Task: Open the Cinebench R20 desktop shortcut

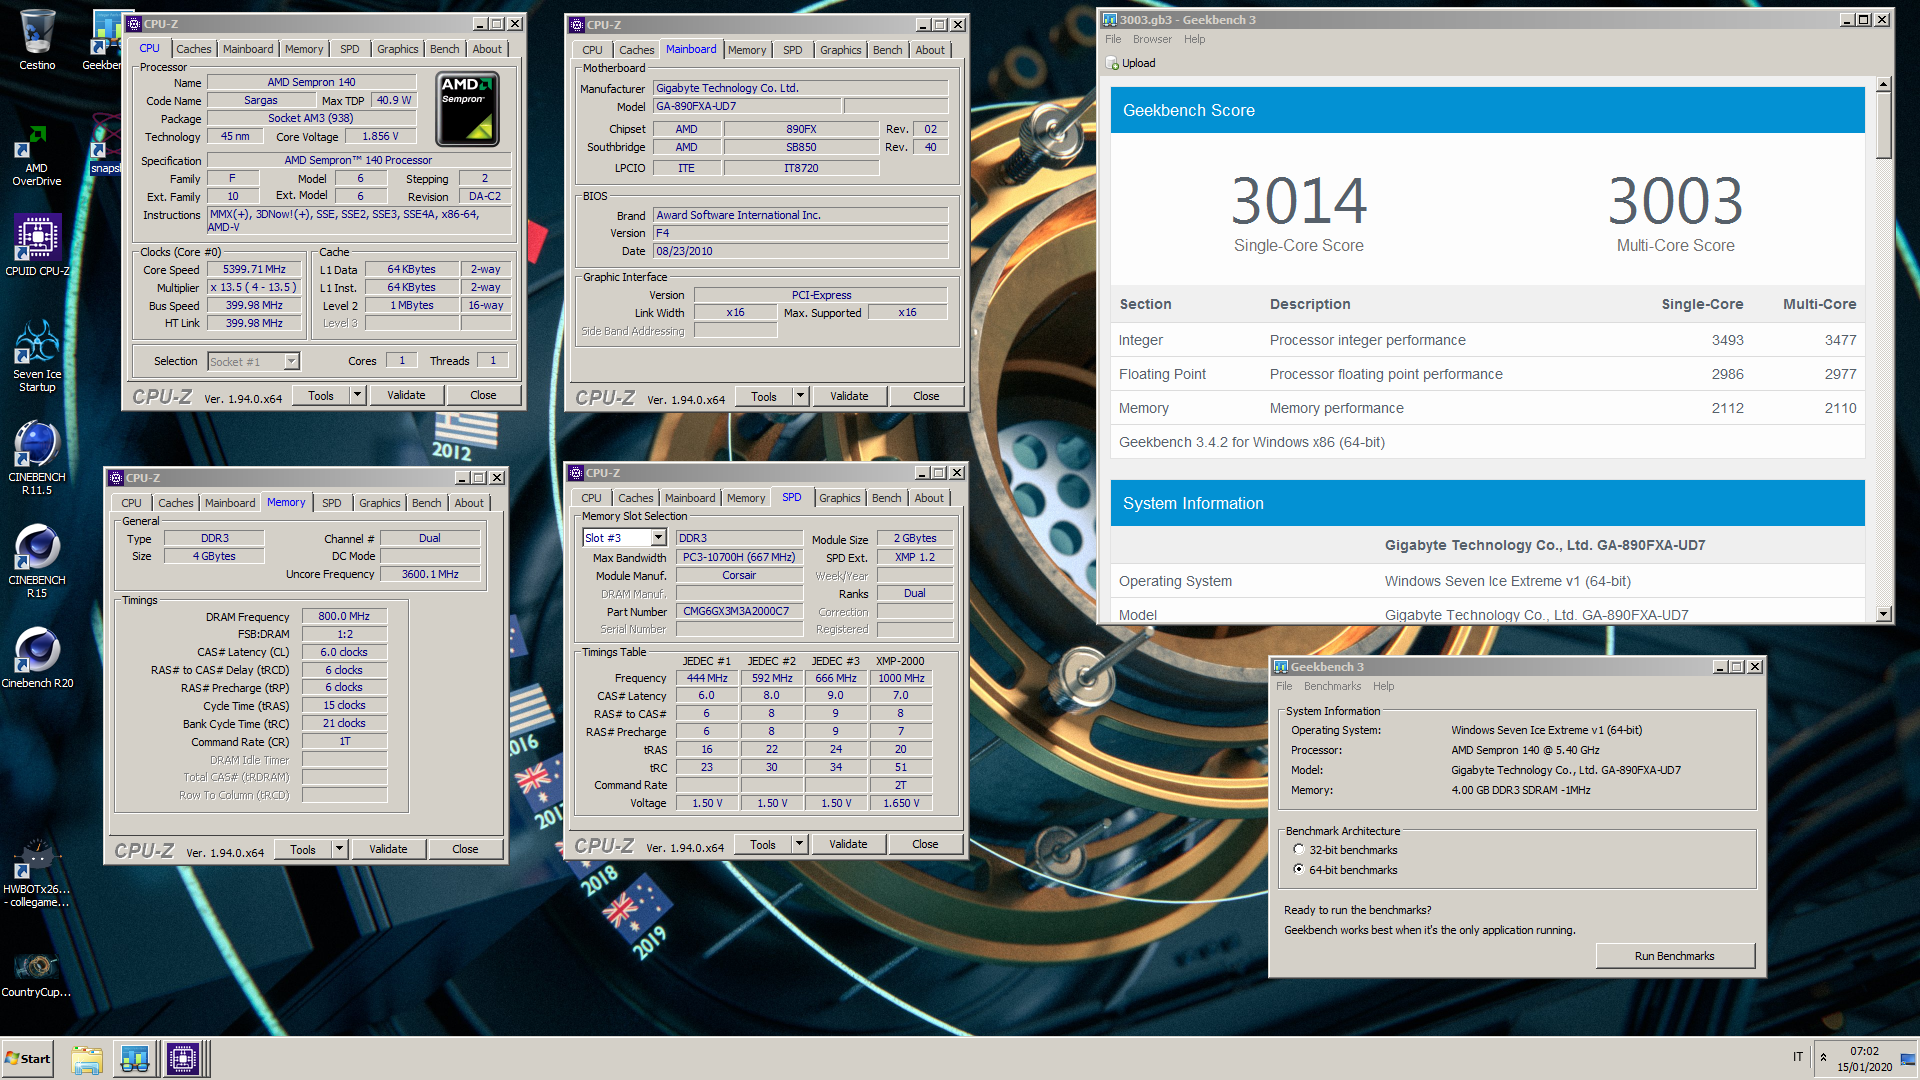Action: click(37, 658)
